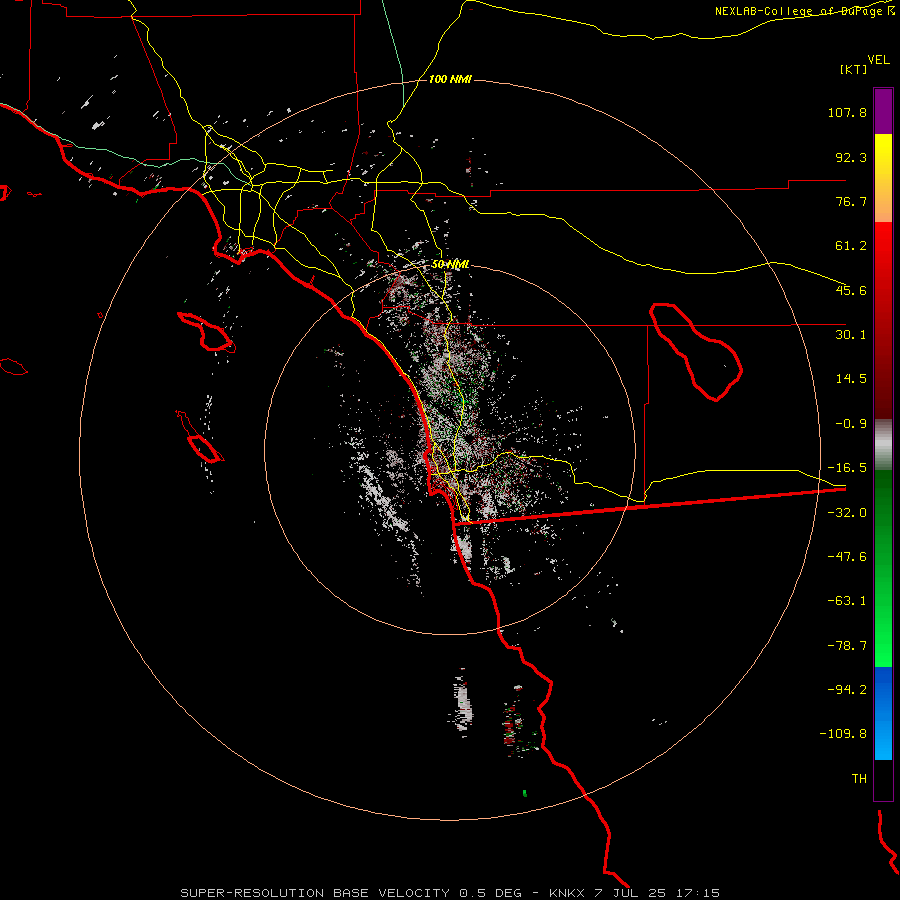The height and width of the screenshot is (900, 900).
Task: Click the "100 NMI" range ring label
Action: (450, 79)
